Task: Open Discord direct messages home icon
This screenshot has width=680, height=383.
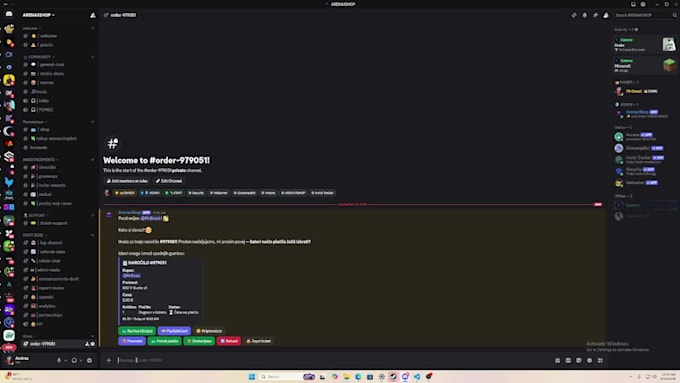Action: (x=9, y=14)
